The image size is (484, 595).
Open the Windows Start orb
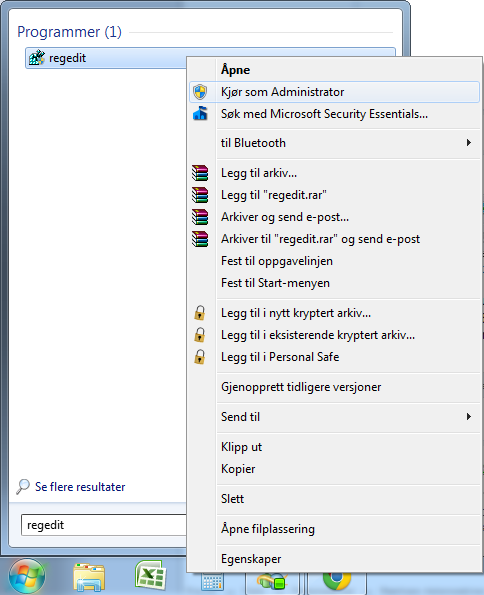click(27, 576)
